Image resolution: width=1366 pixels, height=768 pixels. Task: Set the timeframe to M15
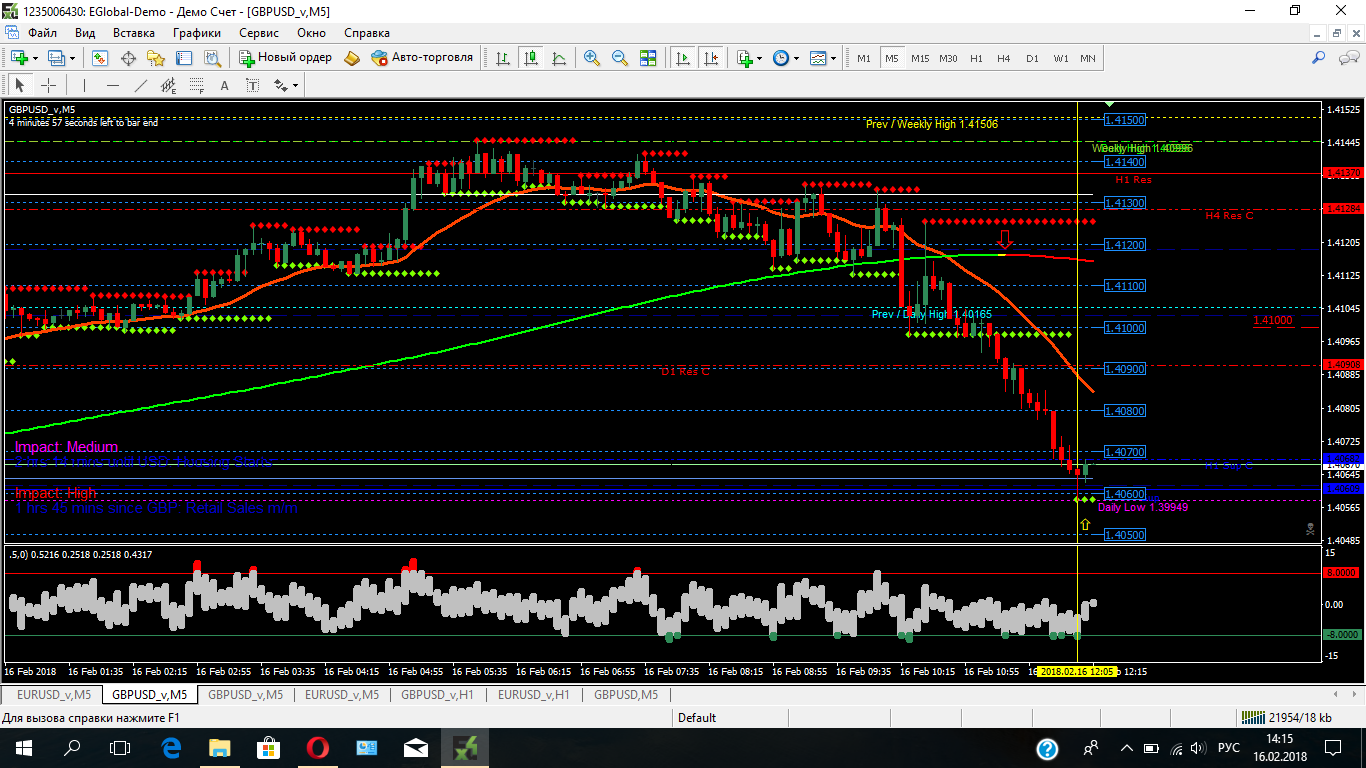[x=920, y=58]
